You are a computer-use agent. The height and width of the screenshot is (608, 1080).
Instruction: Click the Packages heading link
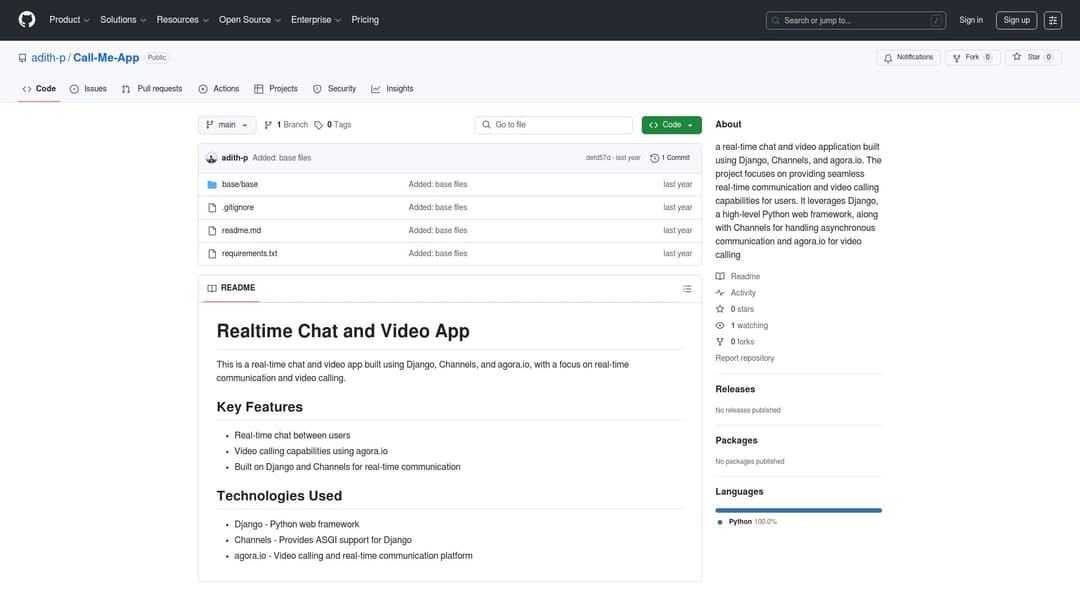click(x=736, y=441)
